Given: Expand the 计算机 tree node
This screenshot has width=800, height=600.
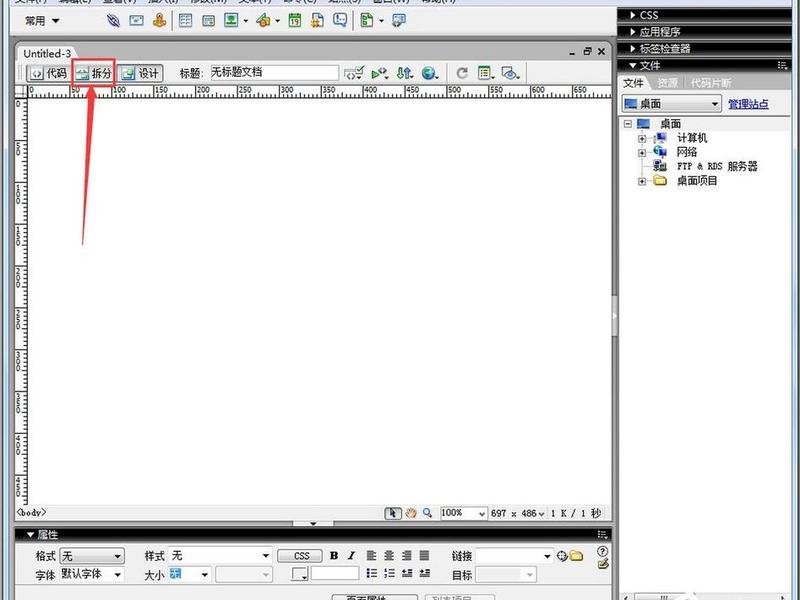Looking at the screenshot, I should pos(642,138).
